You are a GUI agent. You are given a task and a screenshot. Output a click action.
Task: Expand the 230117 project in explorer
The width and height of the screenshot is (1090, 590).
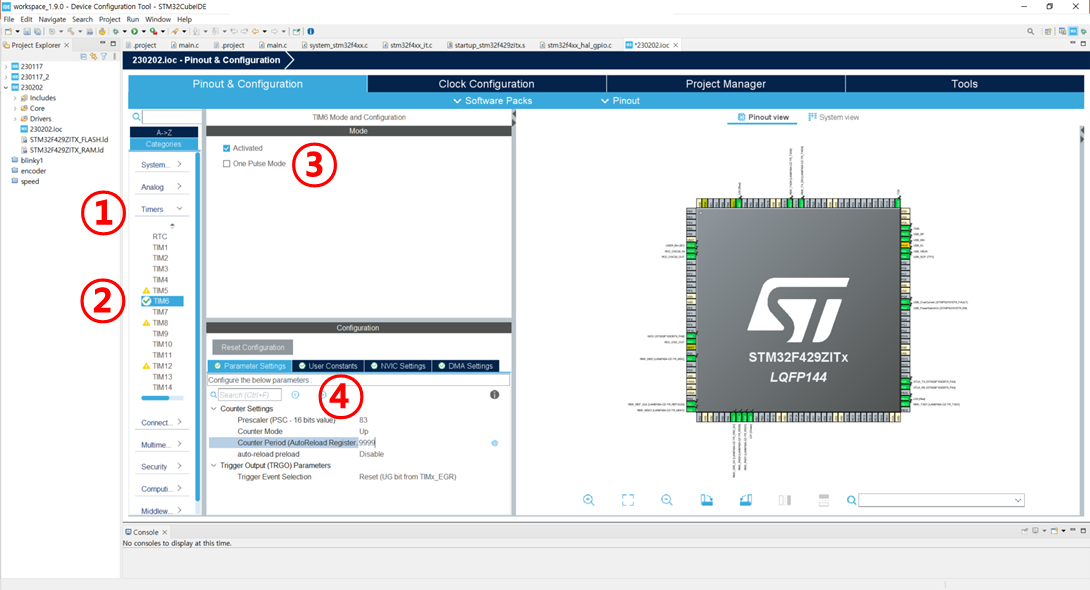point(6,67)
